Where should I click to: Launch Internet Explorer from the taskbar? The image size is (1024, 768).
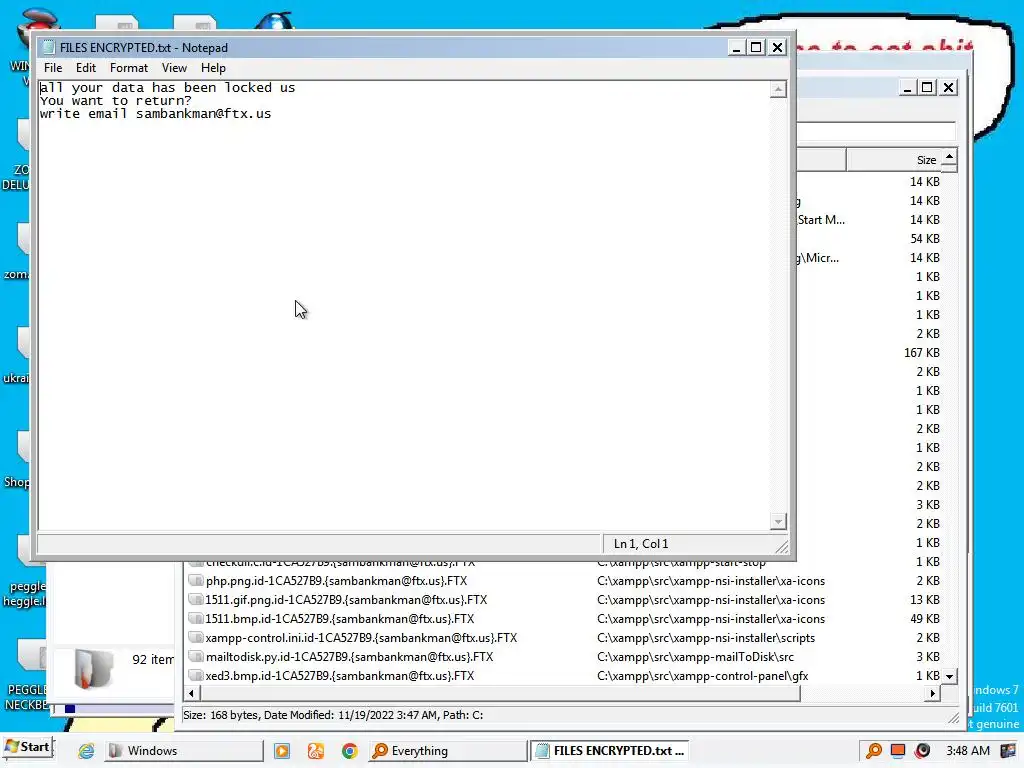86,751
